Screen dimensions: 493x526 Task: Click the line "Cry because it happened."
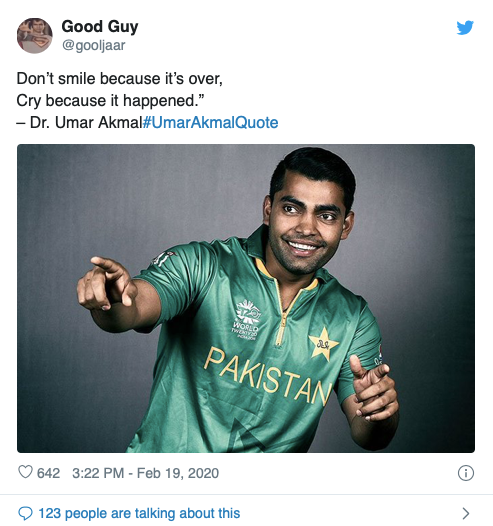pyautogui.click(x=111, y=101)
